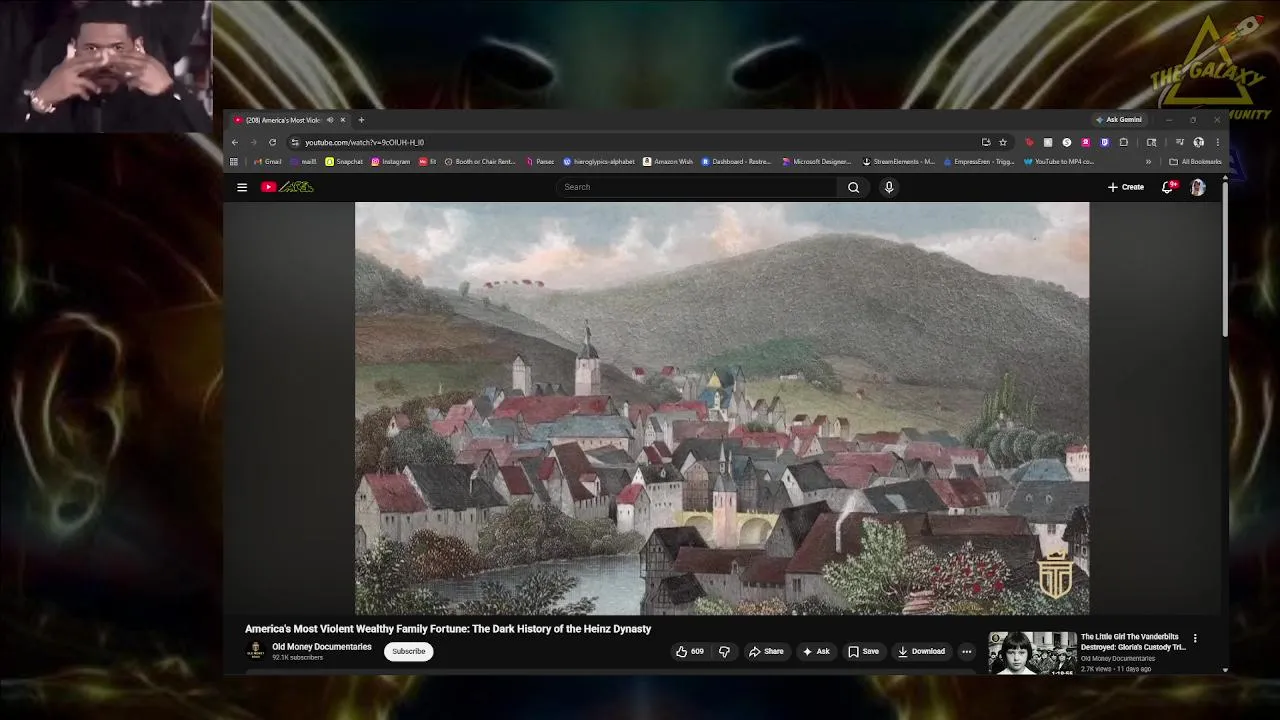Viewport: 1280px width, 720px height.
Task: Like the video with thumbs-up
Action: [x=689, y=651]
